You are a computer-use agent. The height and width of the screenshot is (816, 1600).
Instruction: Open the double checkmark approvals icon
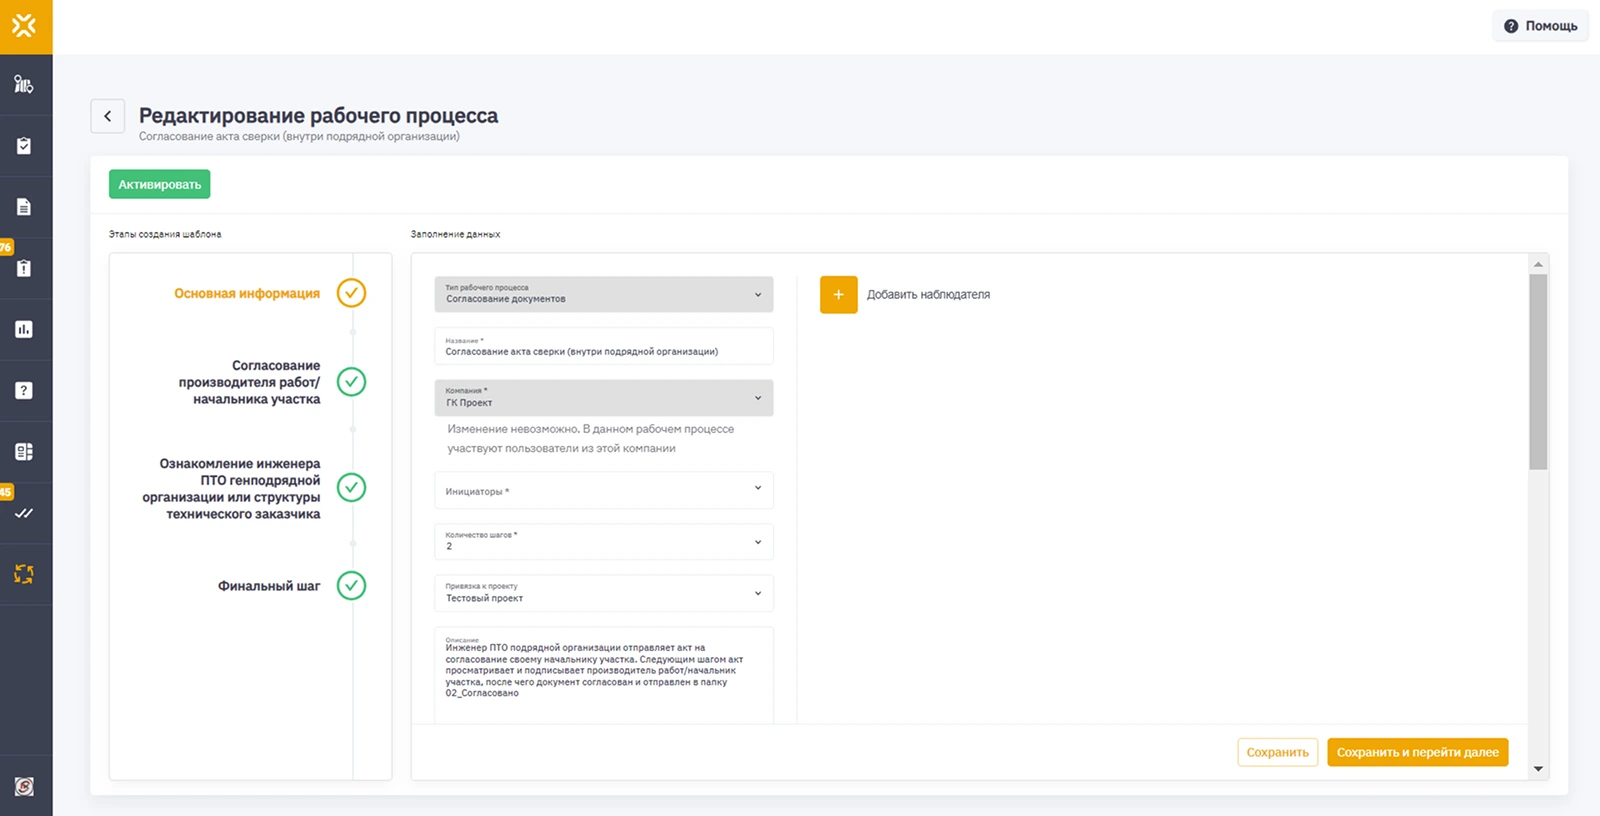[x=24, y=513]
